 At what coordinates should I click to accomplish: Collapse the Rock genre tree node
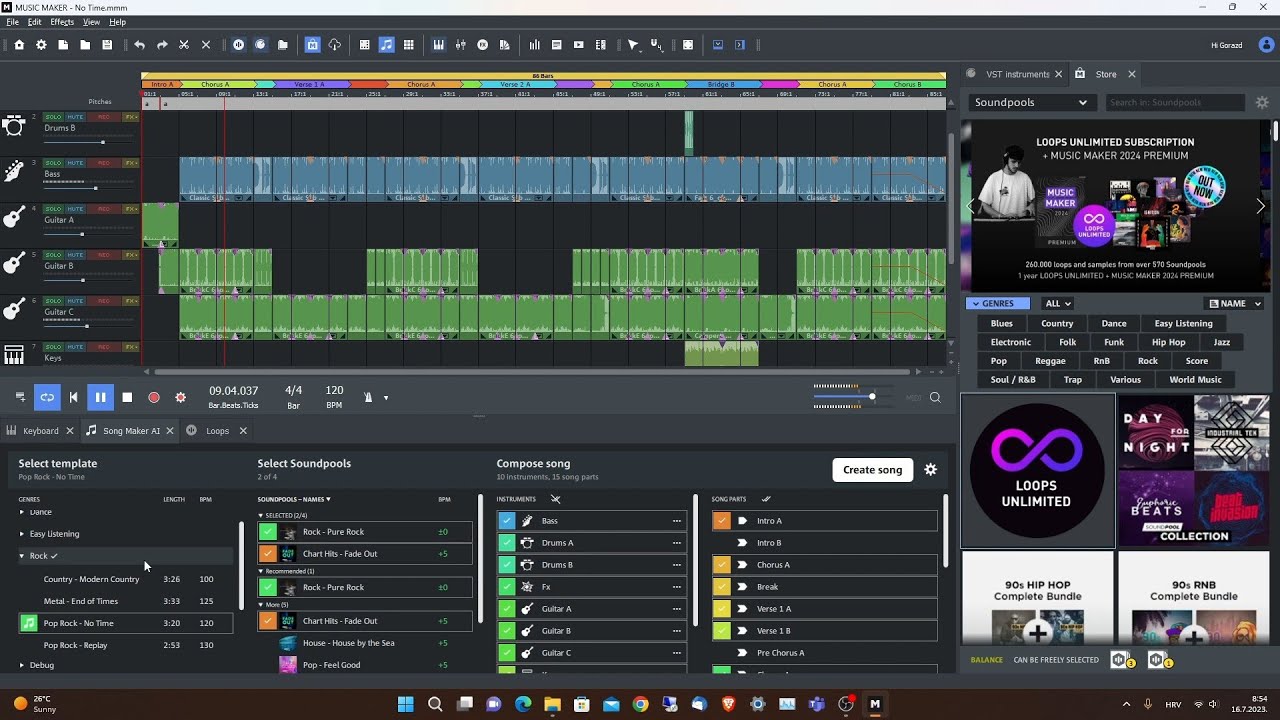21,556
